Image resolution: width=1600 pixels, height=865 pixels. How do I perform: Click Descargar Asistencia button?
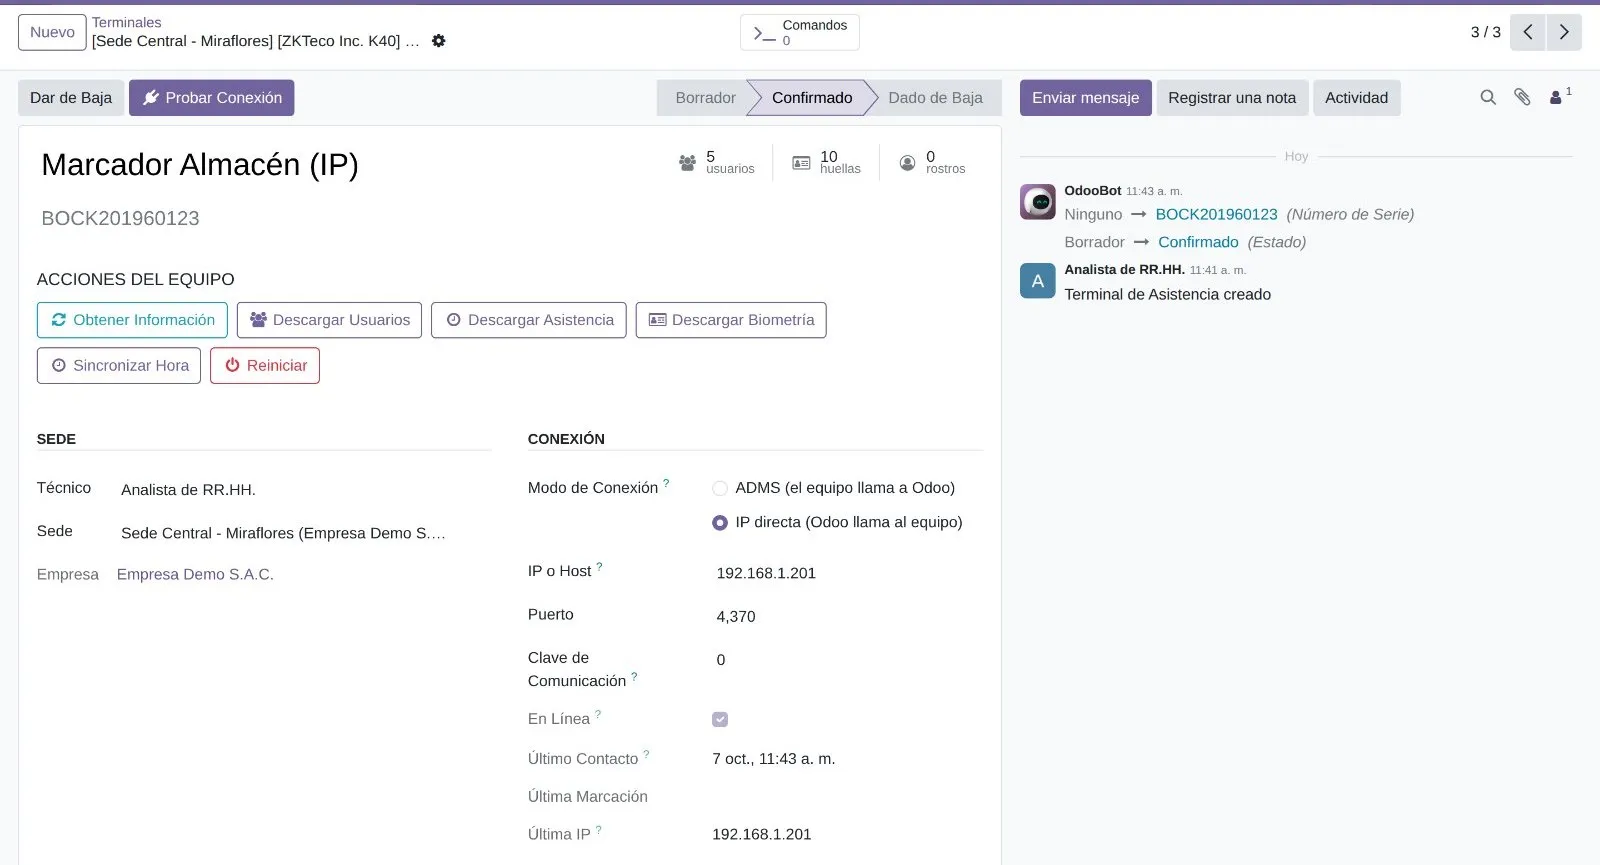coord(529,320)
